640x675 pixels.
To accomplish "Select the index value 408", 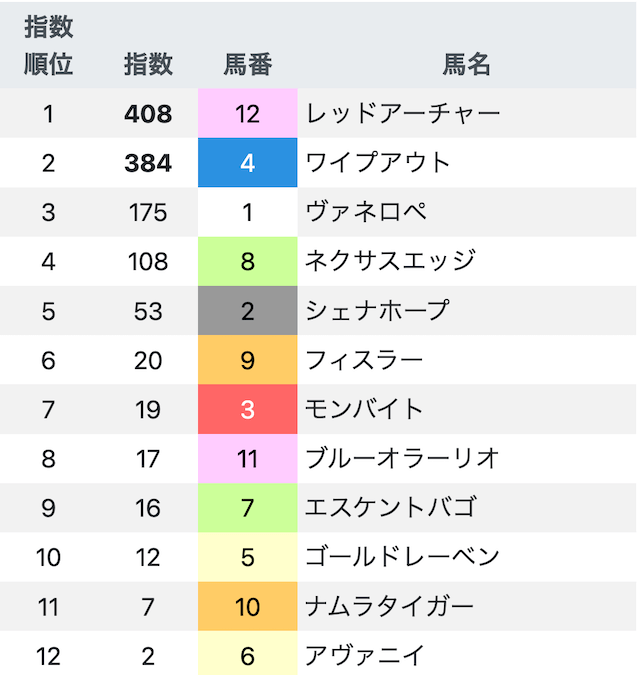I will [148, 114].
